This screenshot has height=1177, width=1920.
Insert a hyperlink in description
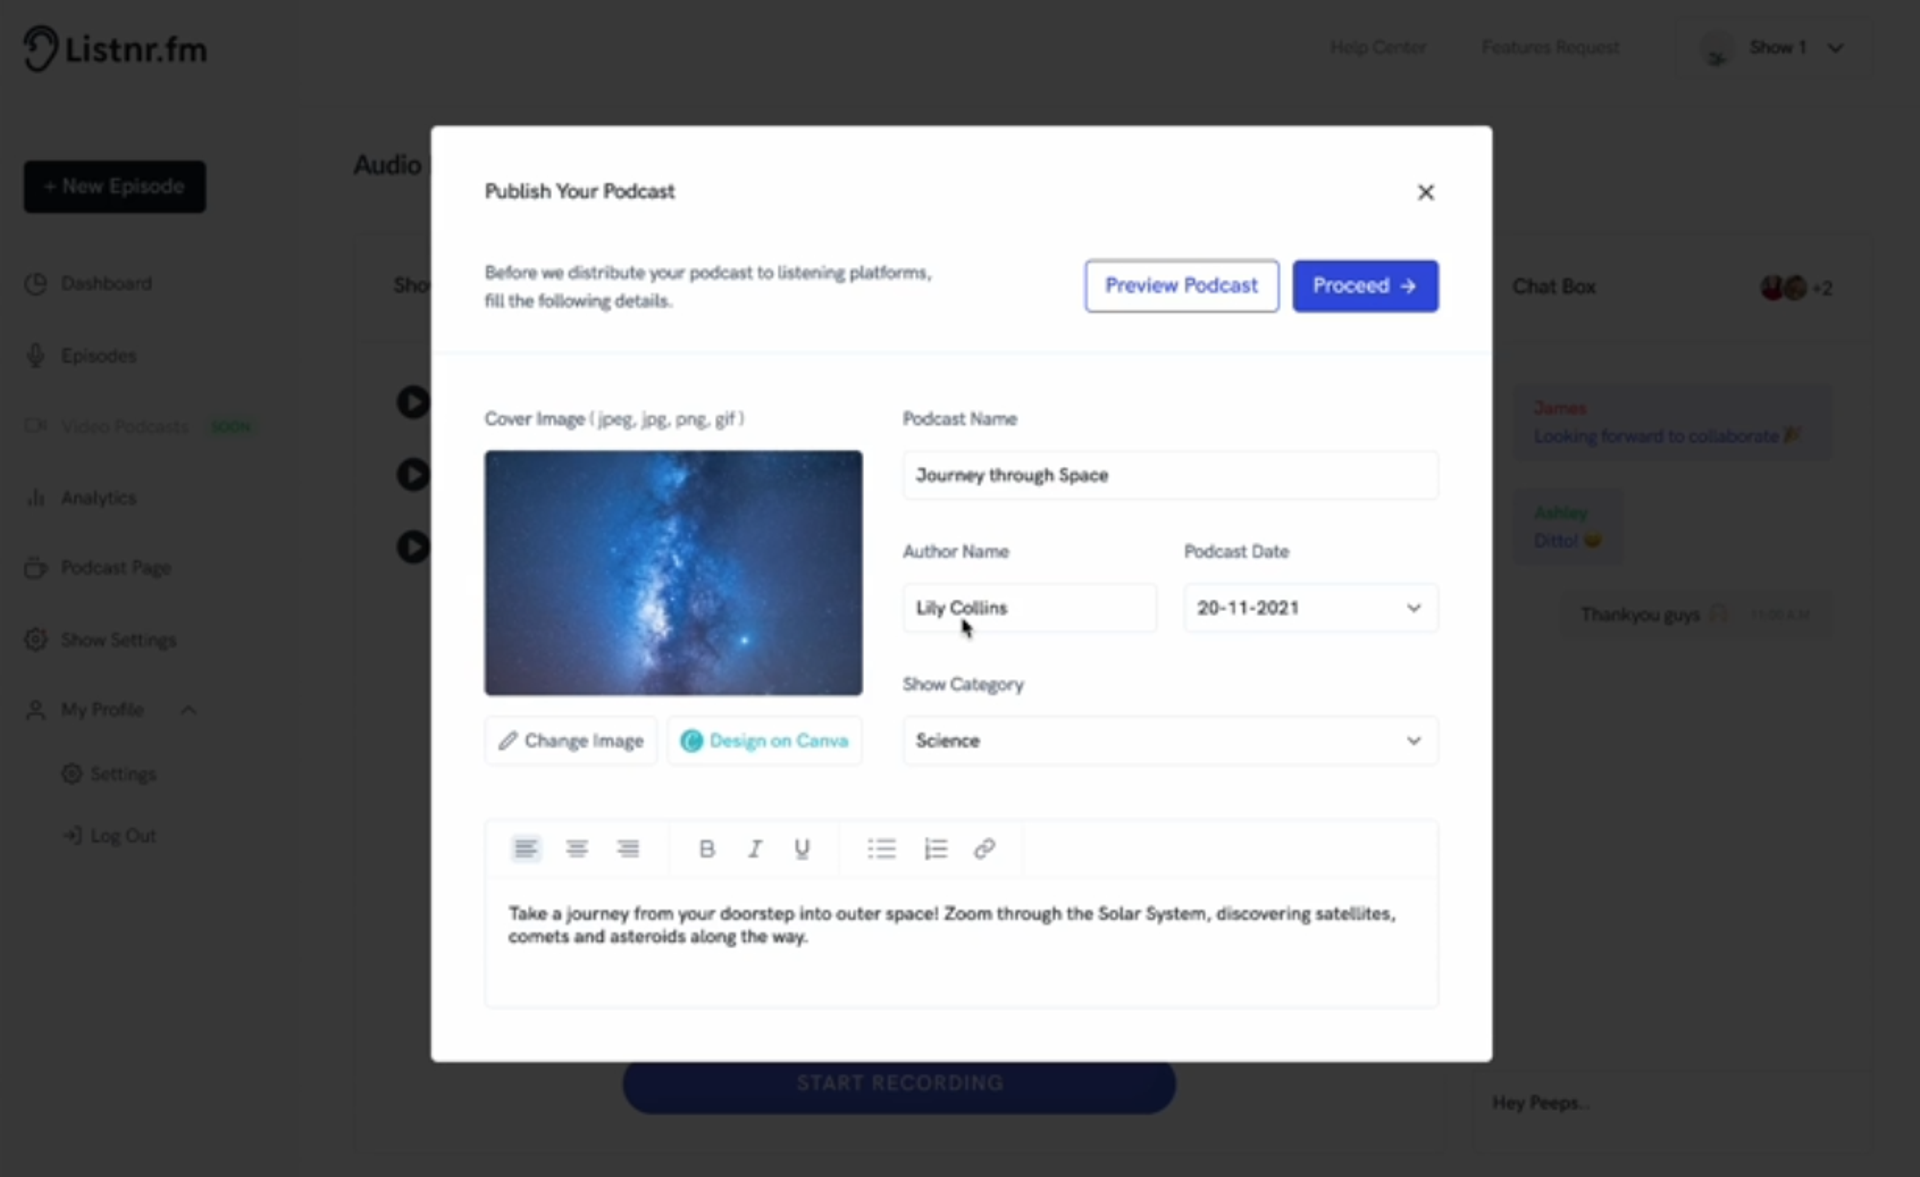984,849
